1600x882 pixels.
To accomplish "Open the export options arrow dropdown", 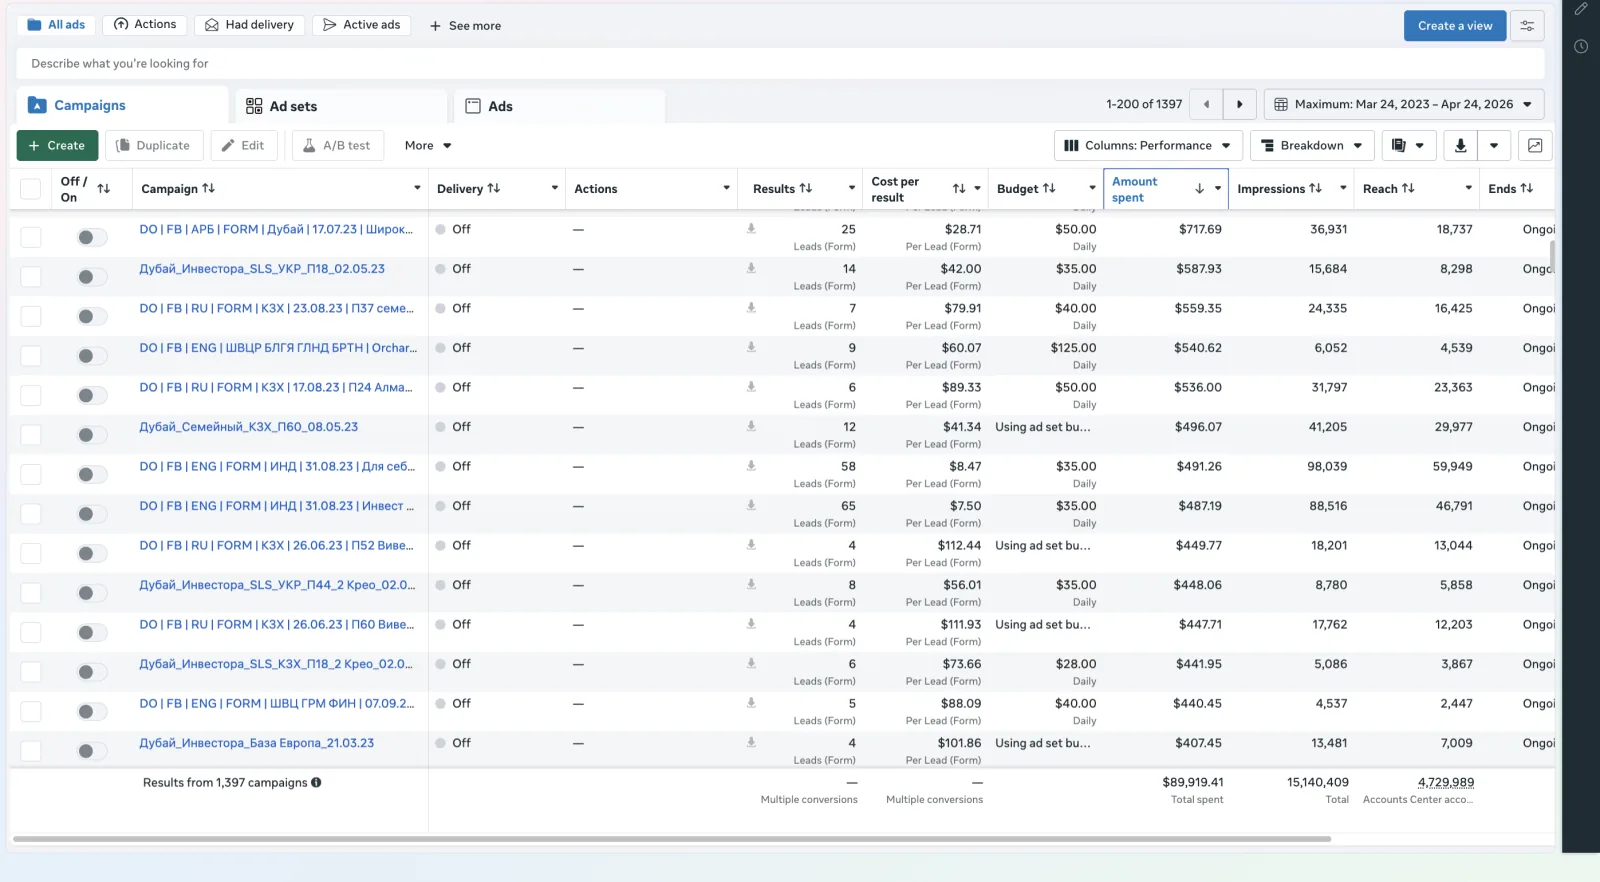I will tap(1494, 146).
